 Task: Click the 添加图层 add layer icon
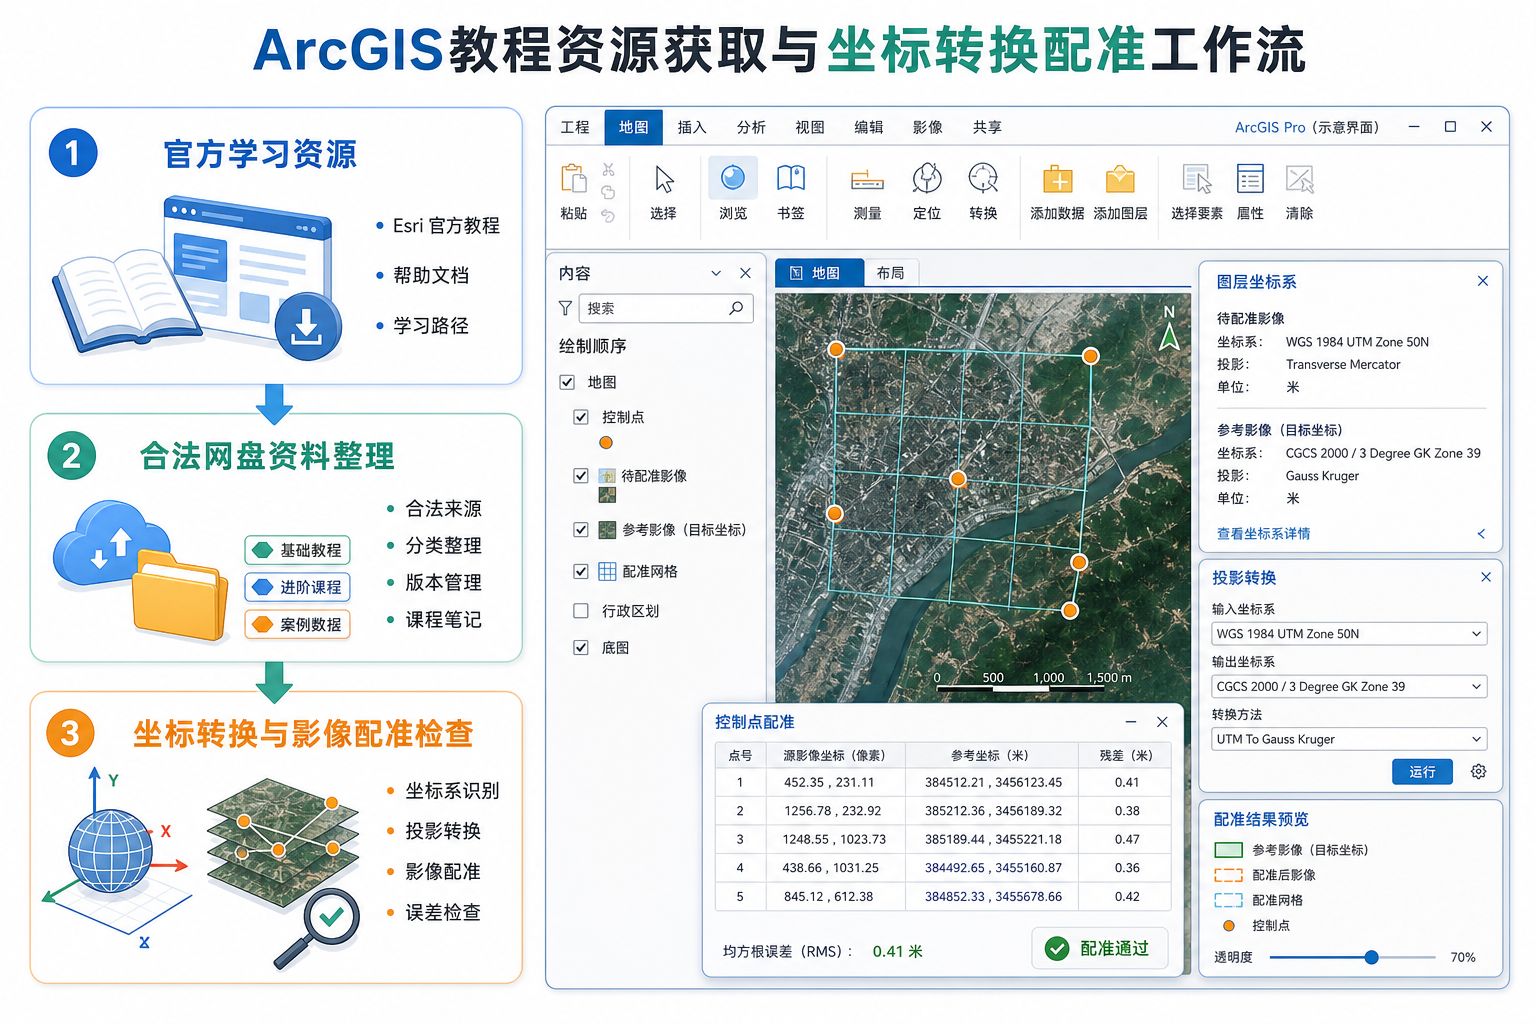point(1120,179)
